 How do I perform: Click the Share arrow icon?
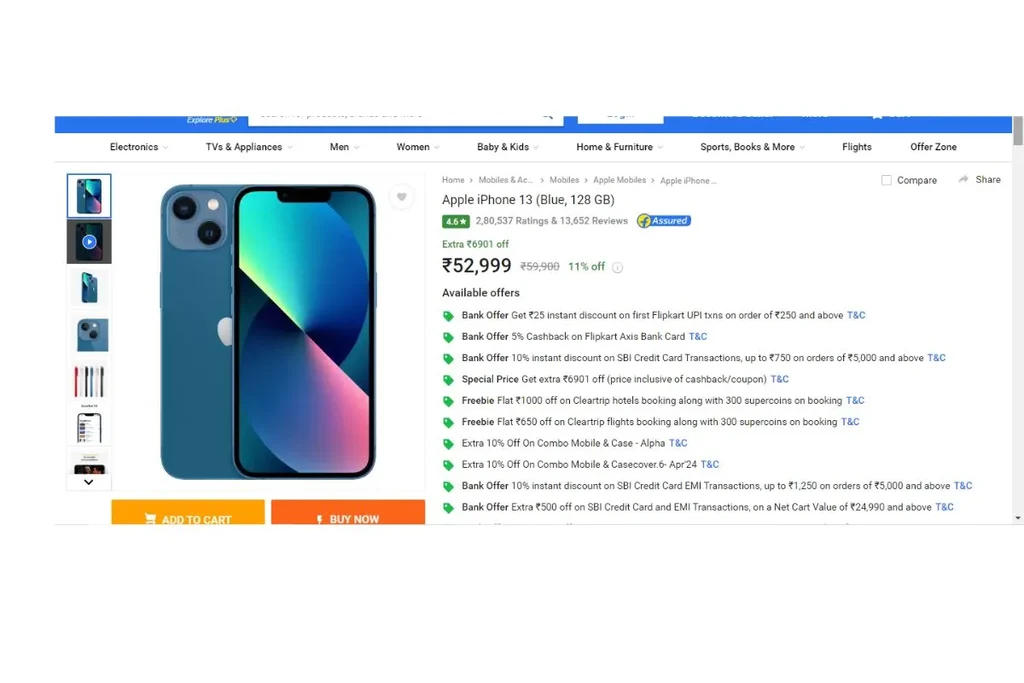click(x=963, y=179)
